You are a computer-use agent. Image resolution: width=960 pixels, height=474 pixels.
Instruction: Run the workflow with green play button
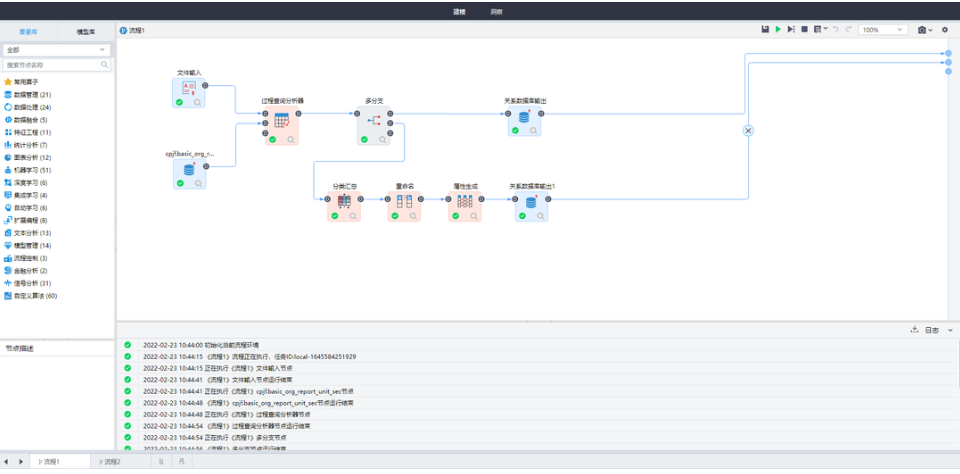pos(778,30)
